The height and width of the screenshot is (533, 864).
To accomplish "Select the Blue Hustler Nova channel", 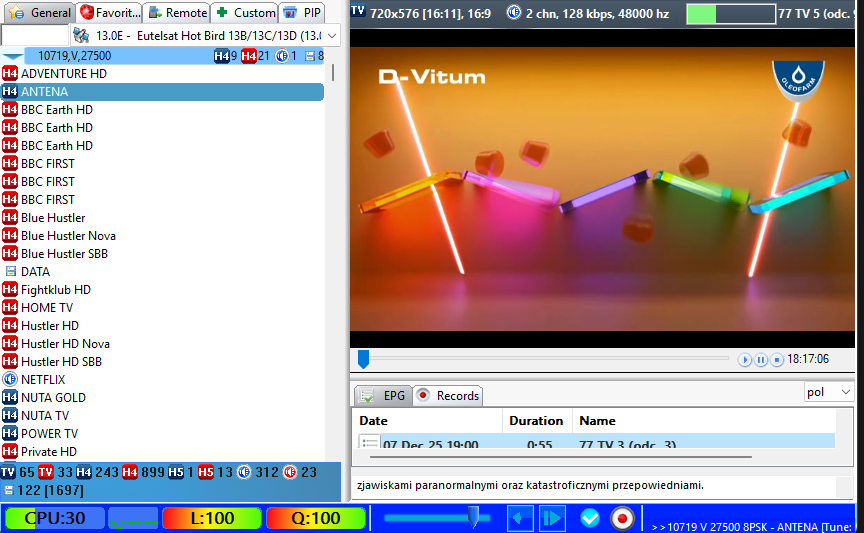I will pos(163,235).
